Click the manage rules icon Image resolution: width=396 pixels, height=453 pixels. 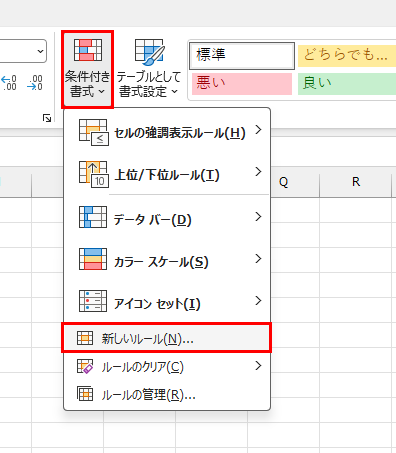(x=85, y=394)
